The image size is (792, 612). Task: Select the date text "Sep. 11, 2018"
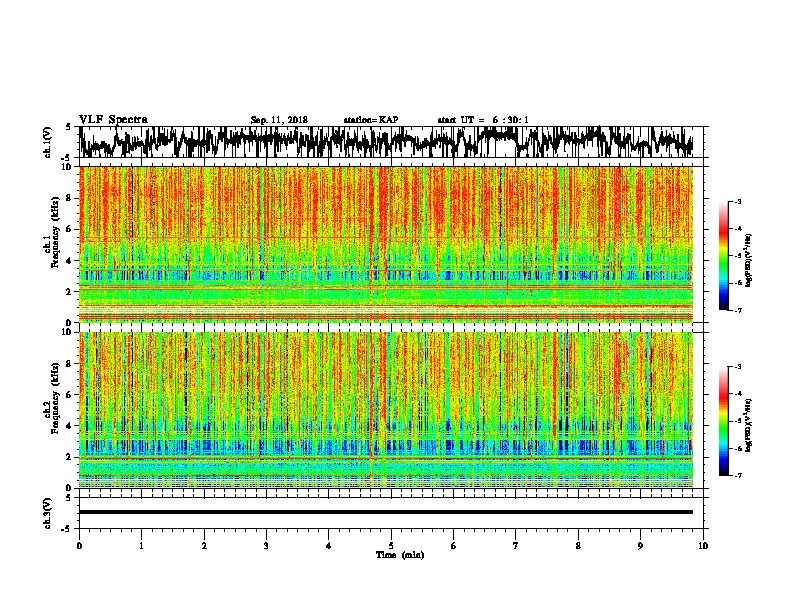tap(279, 120)
